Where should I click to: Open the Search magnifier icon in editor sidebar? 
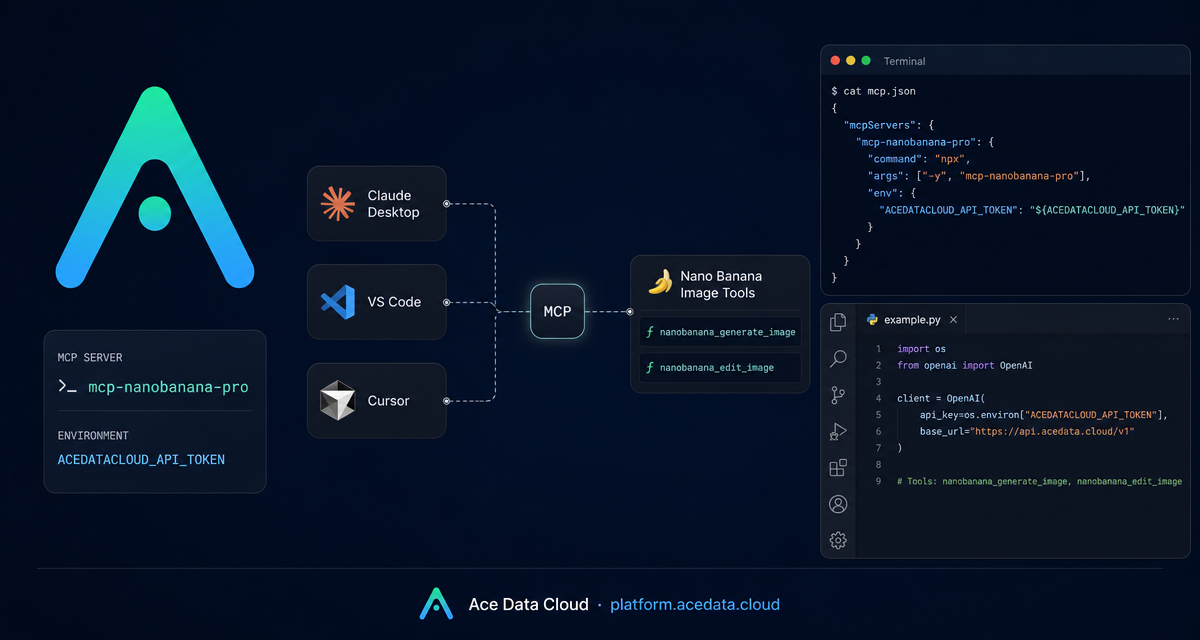click(838, 358)
